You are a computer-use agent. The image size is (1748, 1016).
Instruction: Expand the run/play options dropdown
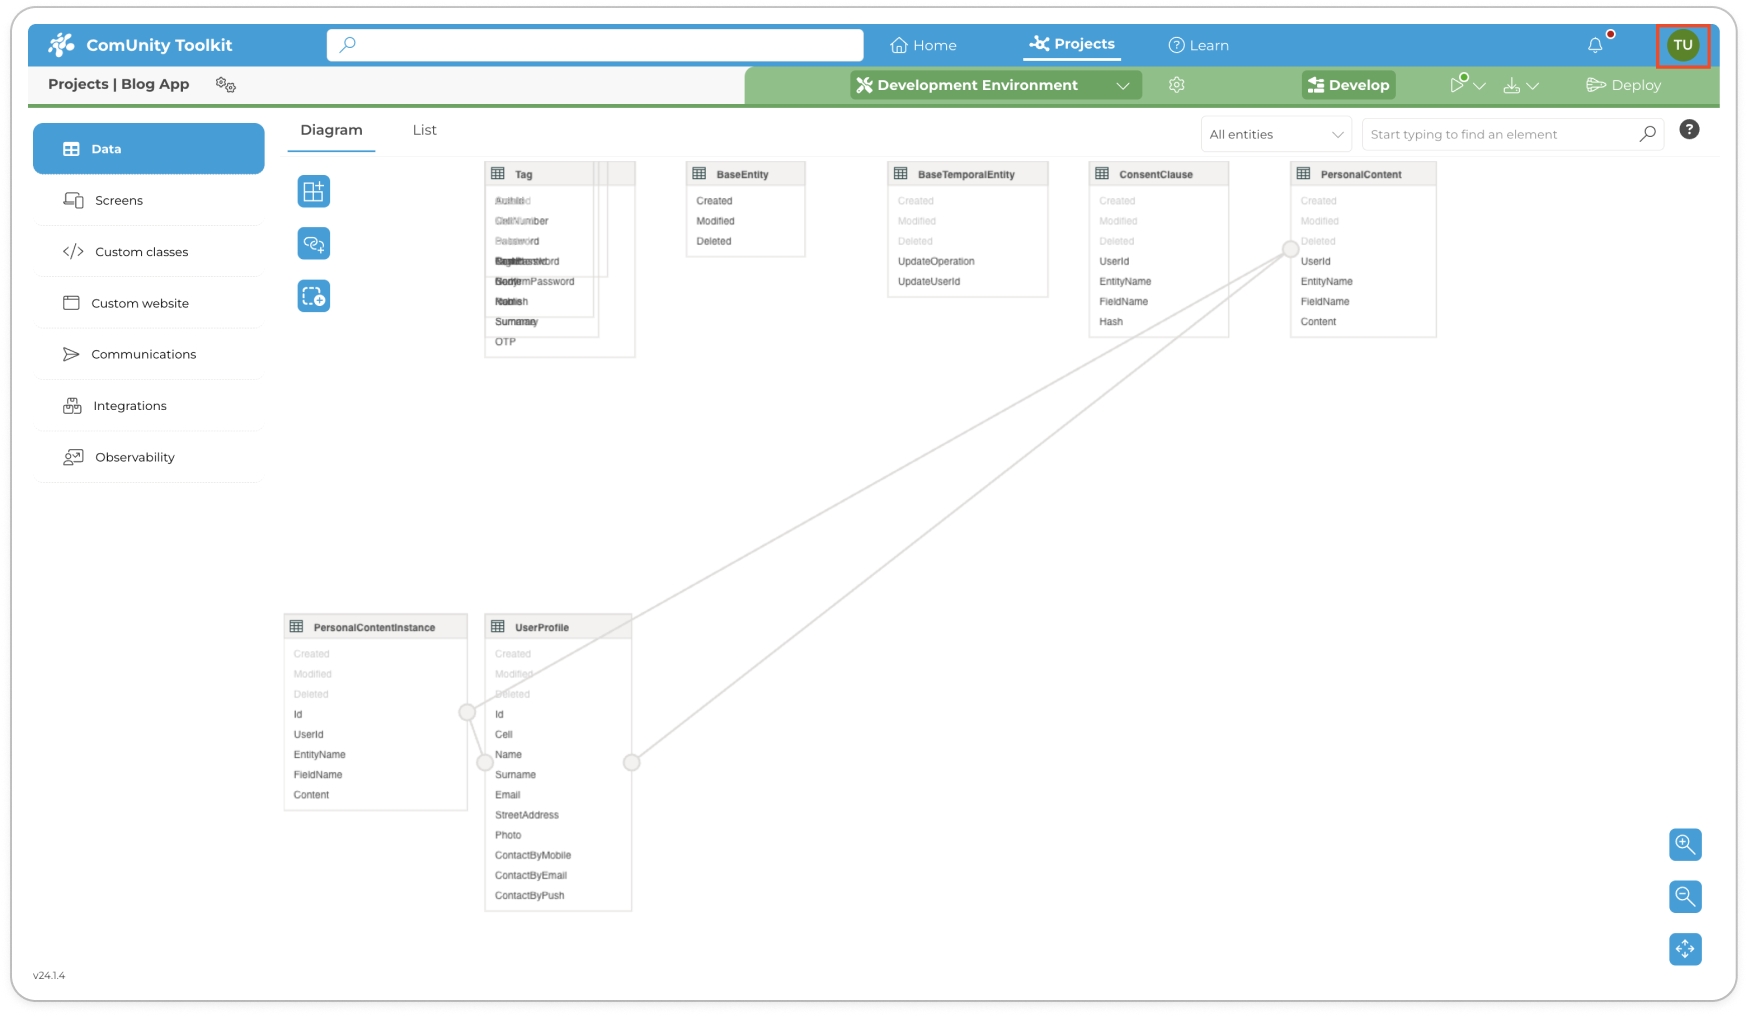coord(1467,85)
